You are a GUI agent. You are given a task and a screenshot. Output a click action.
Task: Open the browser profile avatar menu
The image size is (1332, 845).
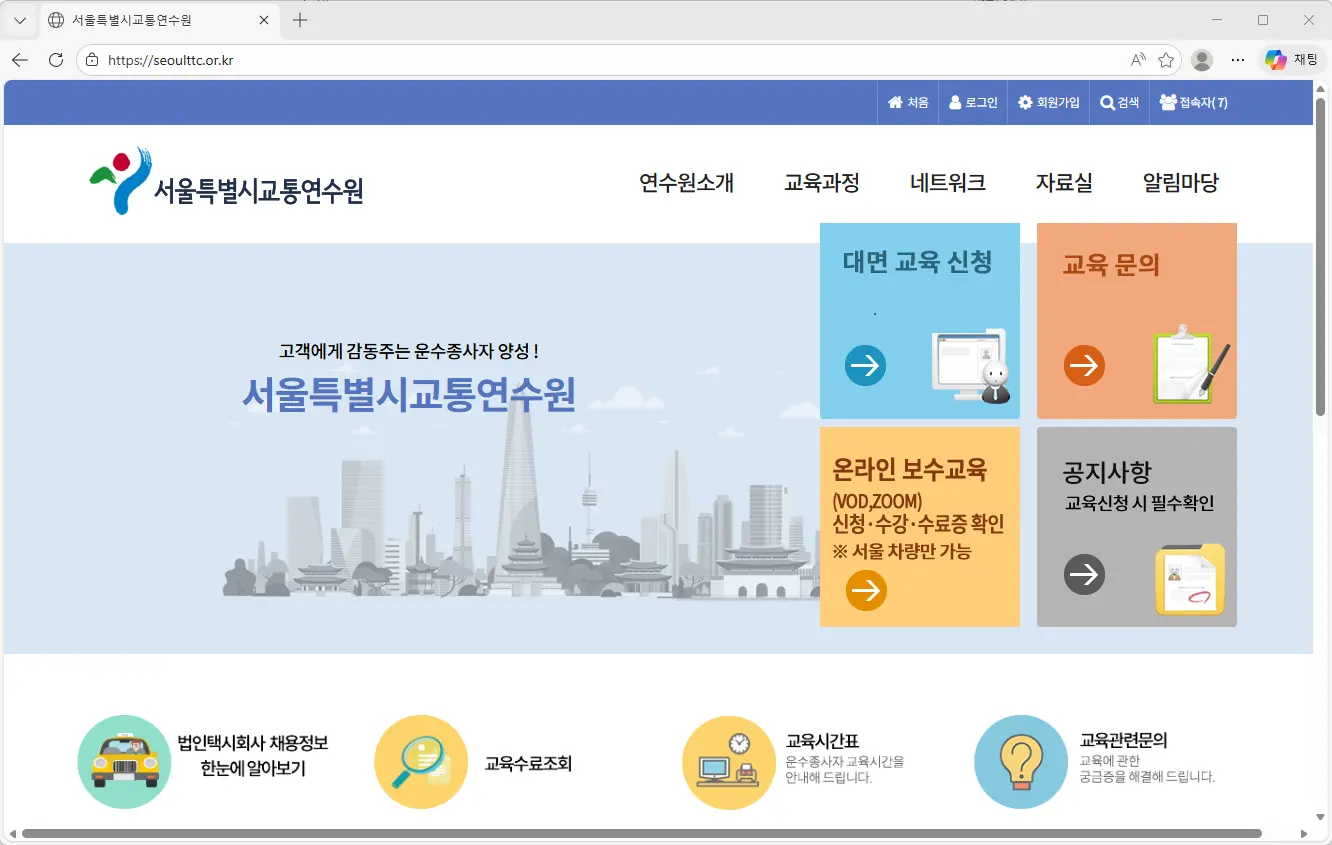coord(1201,59)
